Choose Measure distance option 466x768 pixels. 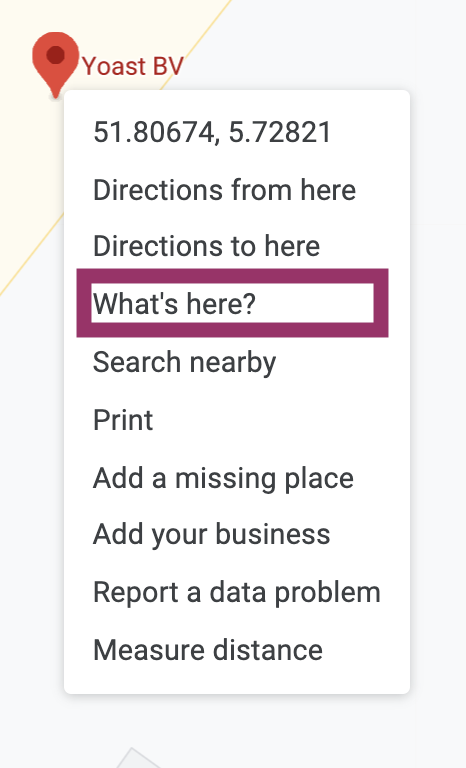tap(208, 650)
